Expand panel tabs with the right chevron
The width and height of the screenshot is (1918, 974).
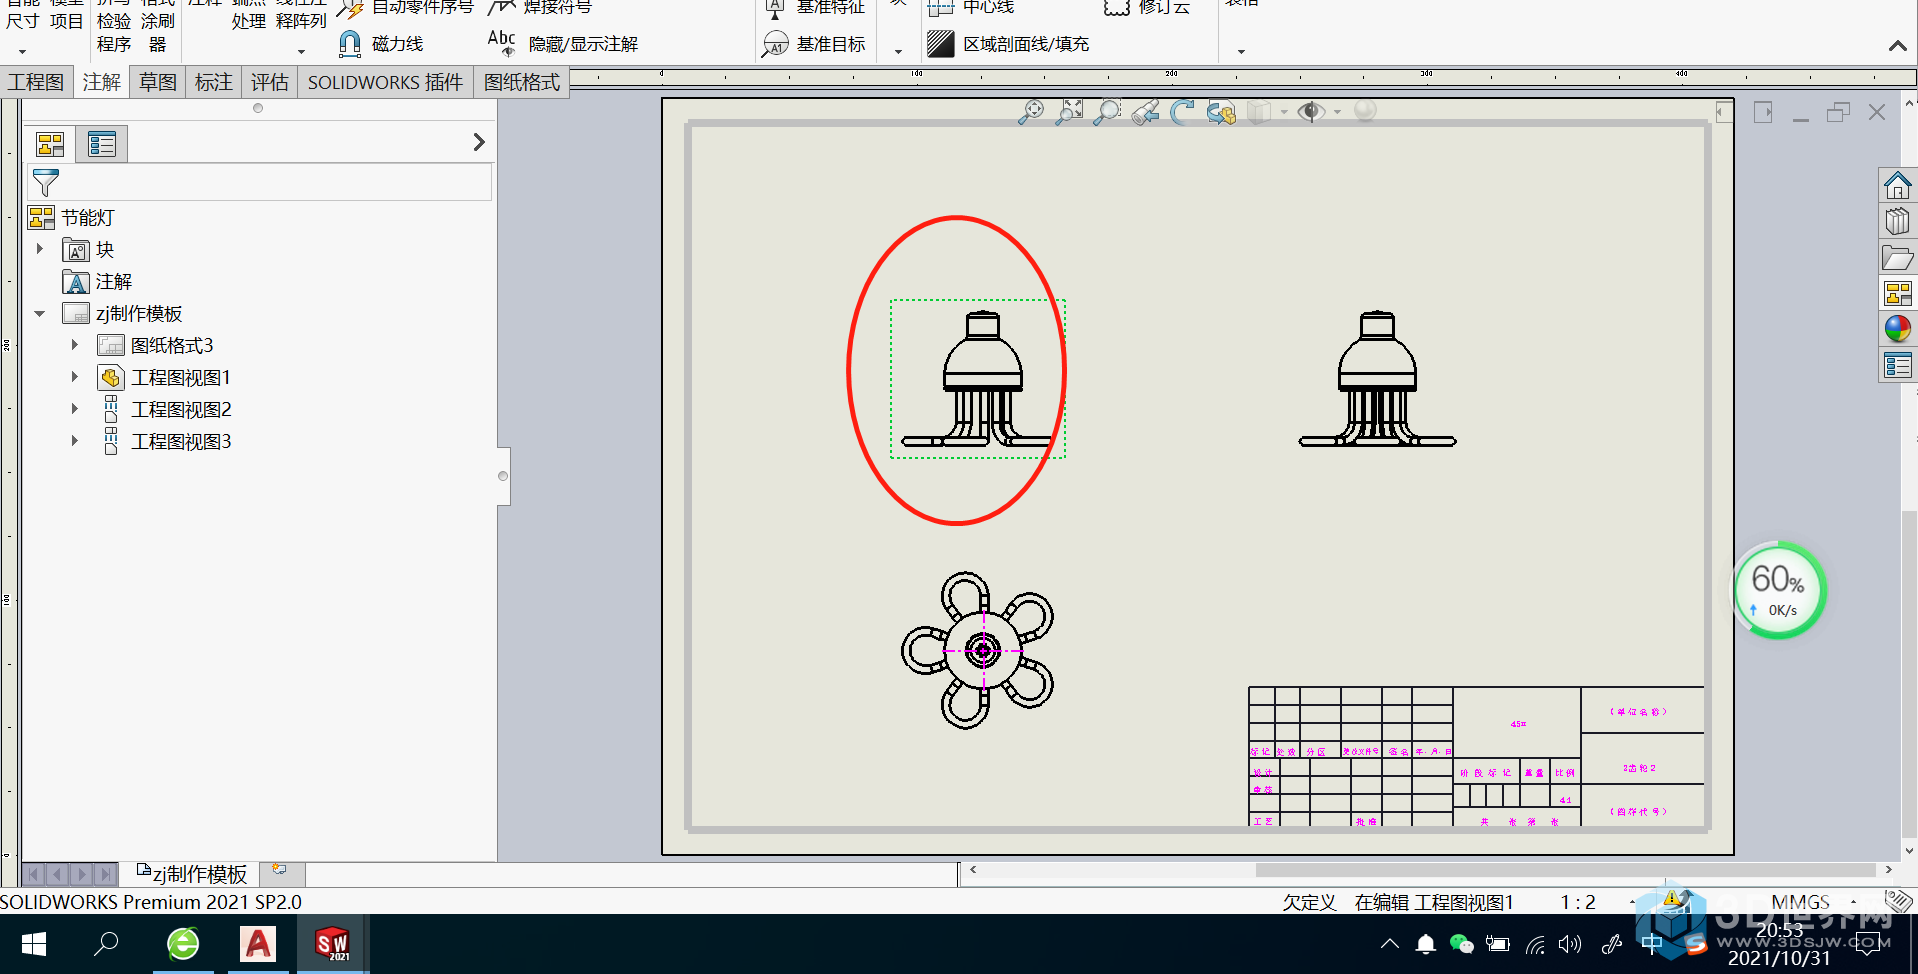pos(479,142)
